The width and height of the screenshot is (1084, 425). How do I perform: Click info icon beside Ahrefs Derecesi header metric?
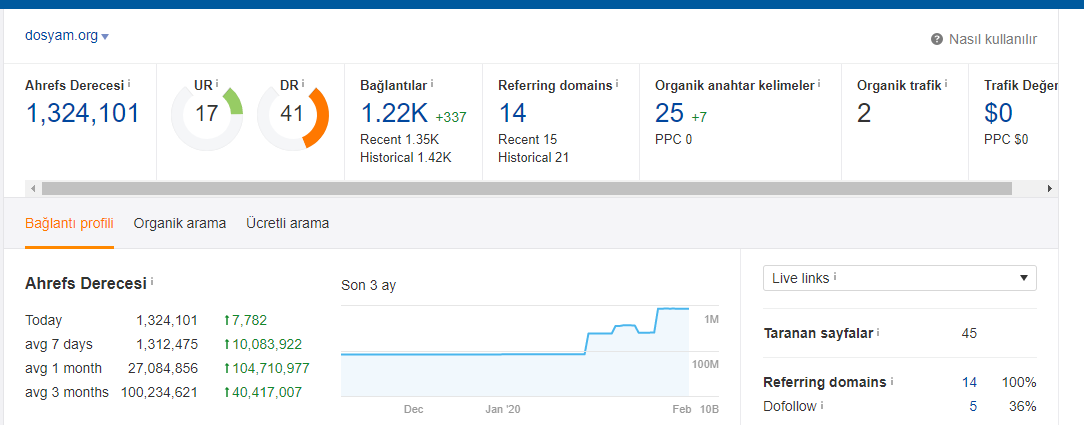pyautogui.click(x=129, y=84)
